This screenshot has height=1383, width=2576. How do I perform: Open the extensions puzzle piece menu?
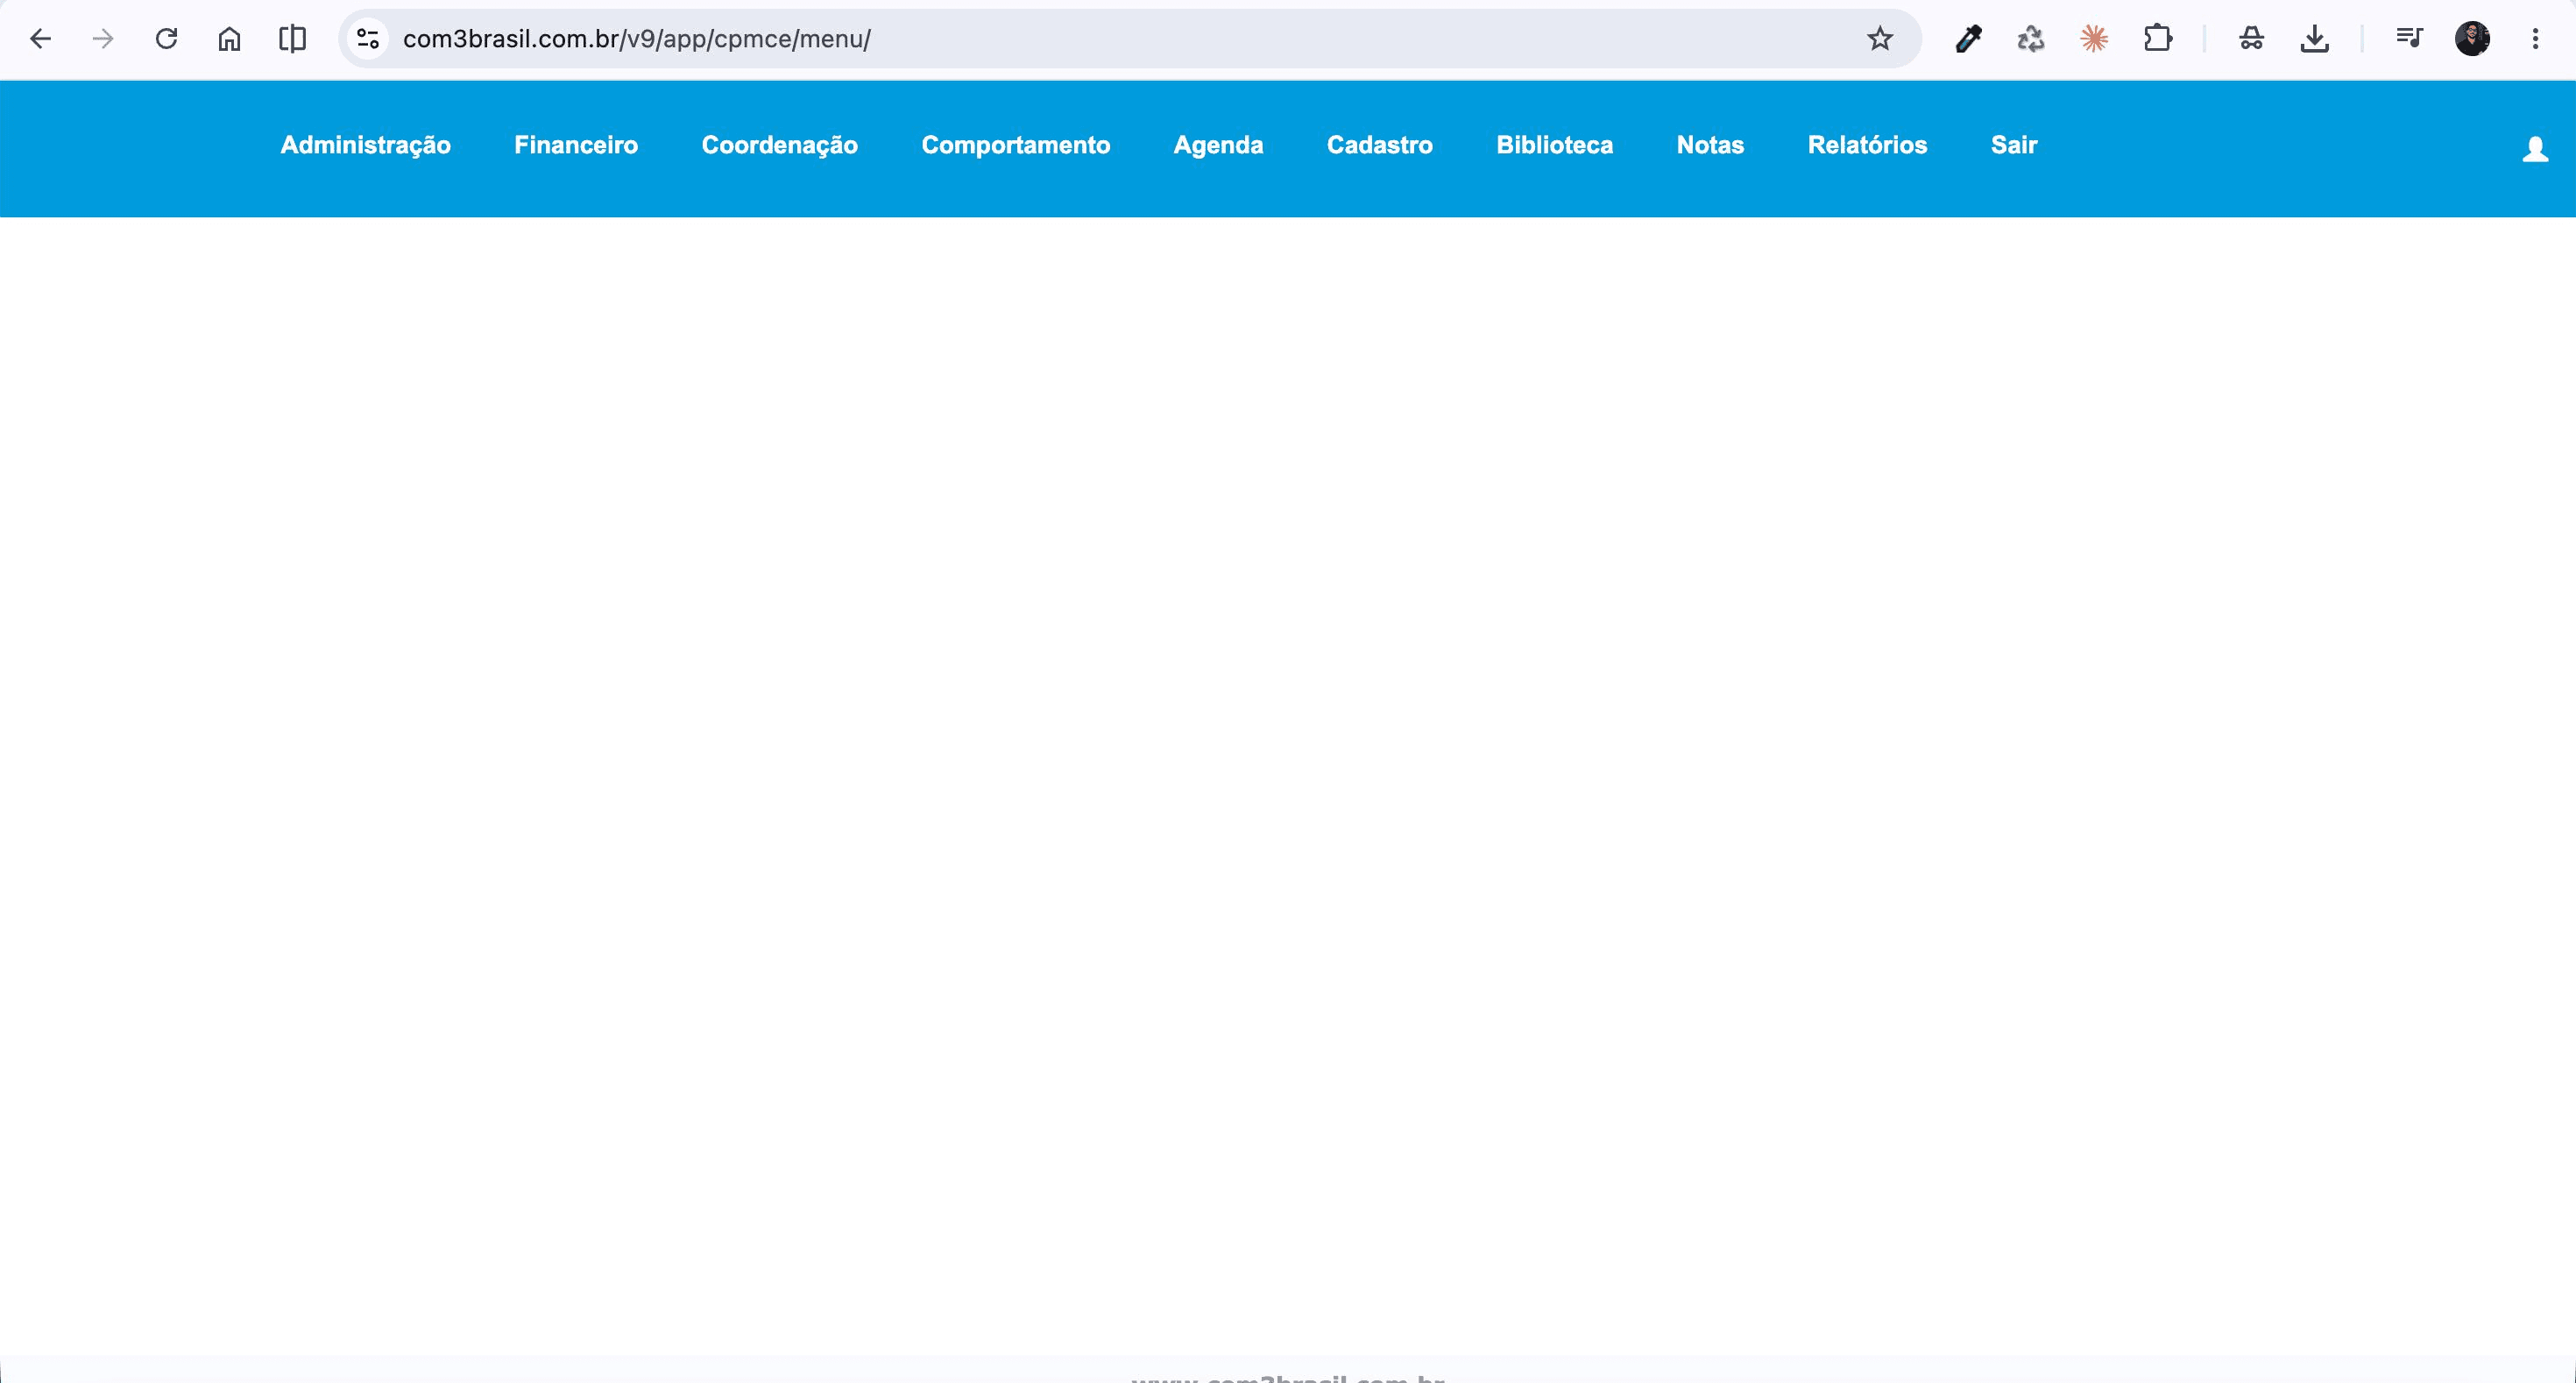click(x=2158, y=39)
